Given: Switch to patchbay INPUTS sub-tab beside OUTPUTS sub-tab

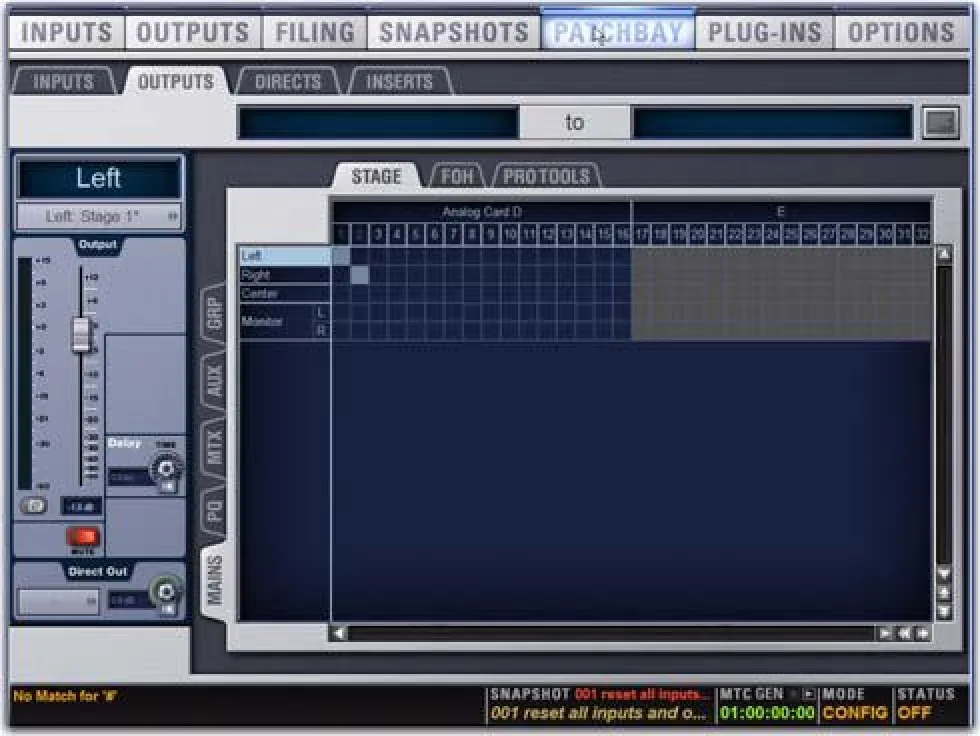Looking at the screenshot, I should [63, 82].
